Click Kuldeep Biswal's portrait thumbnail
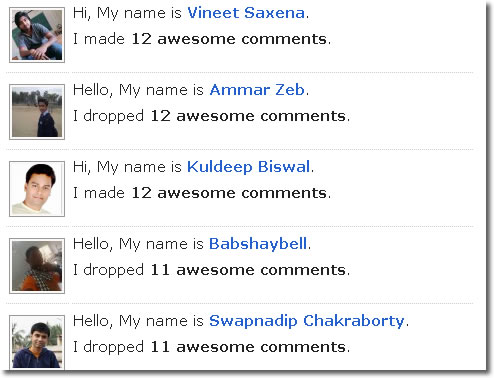Viewport: 494px width, 378px height. pyautogui.click(x=37, y=189)
